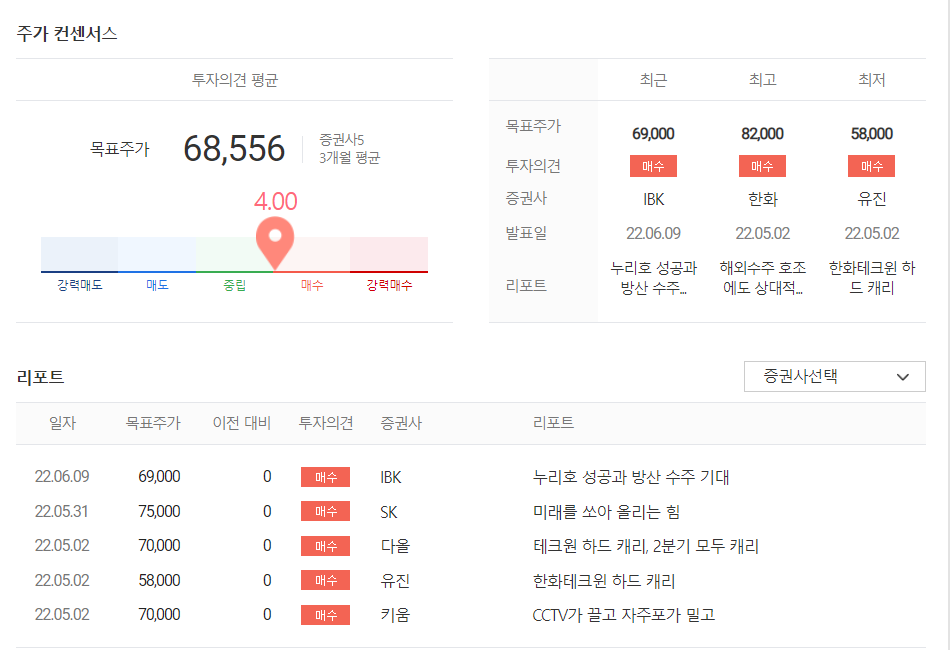950x650 pixels.
Task: Click 매수 badge under 최고 column
Action: [762, 166]
